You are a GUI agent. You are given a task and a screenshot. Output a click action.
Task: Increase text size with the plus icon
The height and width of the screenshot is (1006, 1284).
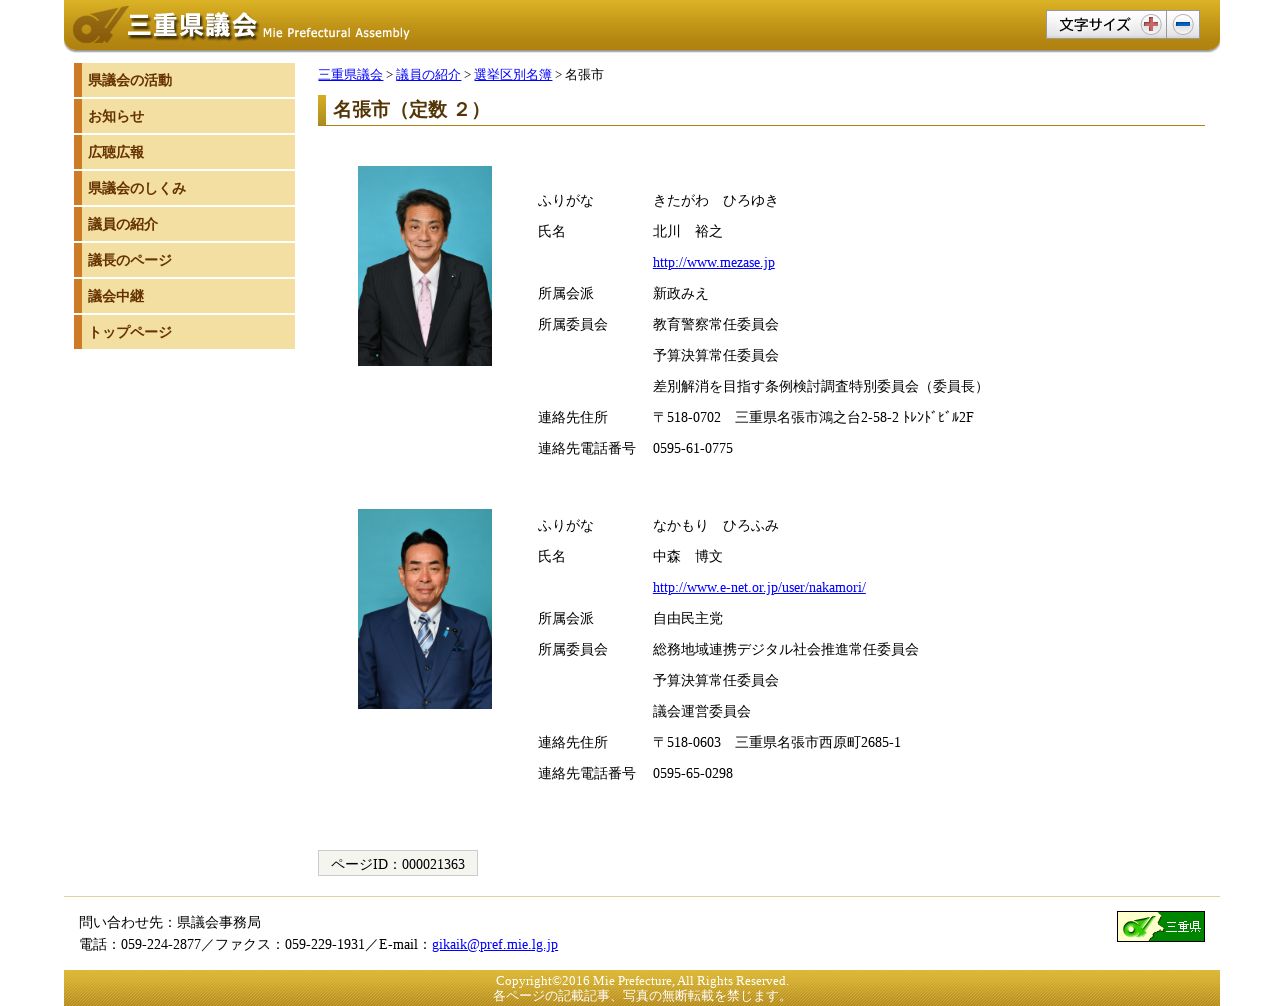click(x=1150, y=25)
